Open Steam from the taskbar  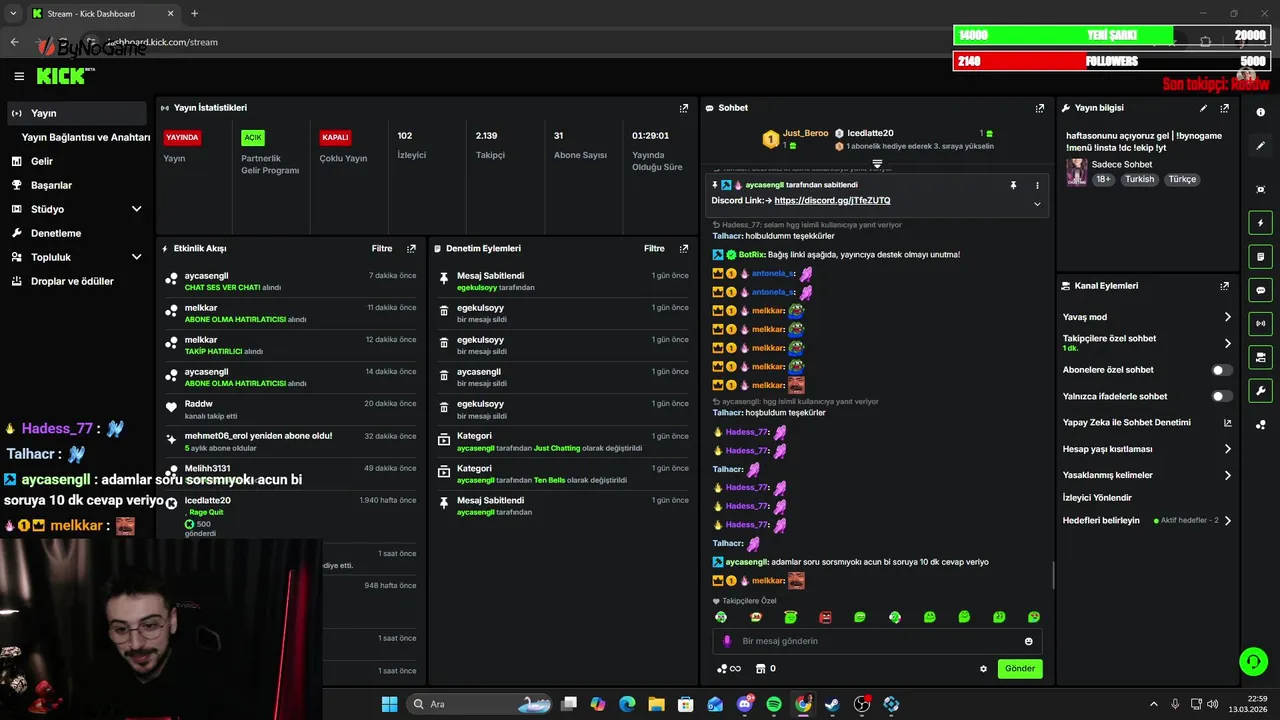coord(832,704)
